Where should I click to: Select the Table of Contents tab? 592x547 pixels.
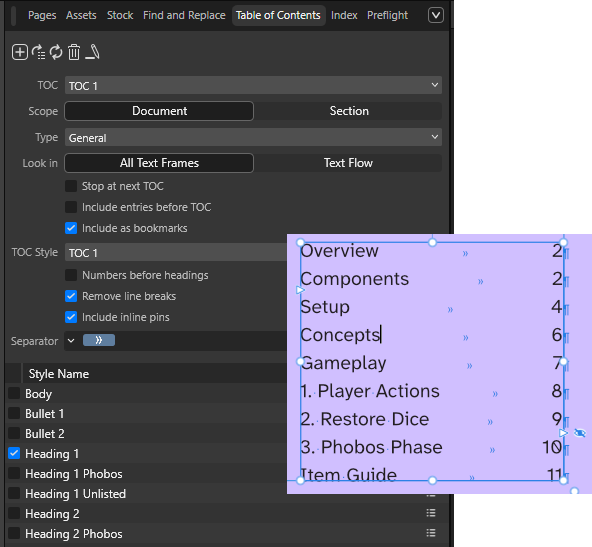coord(278,15)
